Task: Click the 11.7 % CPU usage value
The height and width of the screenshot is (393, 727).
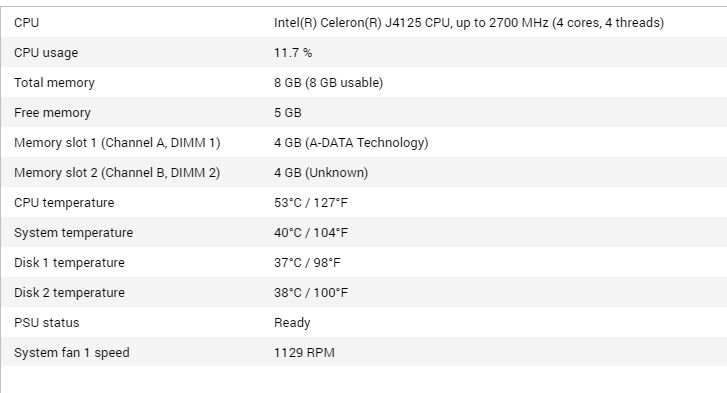Action: (293, 53)
